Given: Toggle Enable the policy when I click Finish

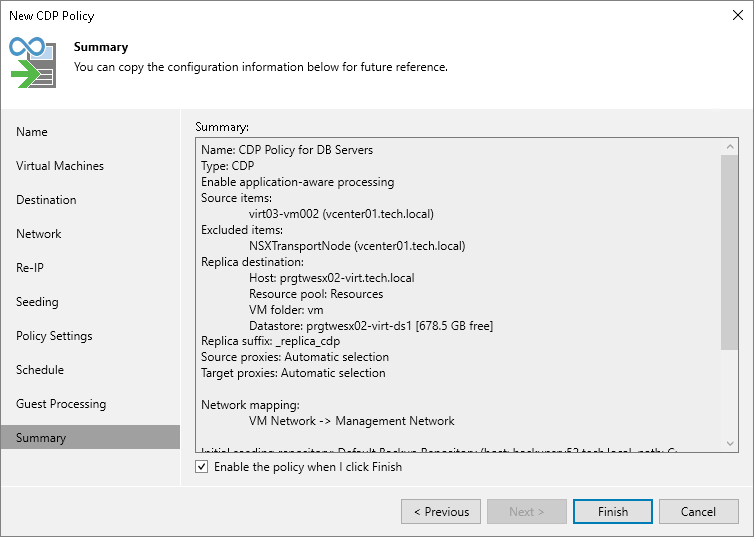Looking at the screenshot, I should (x=202, y=467).
